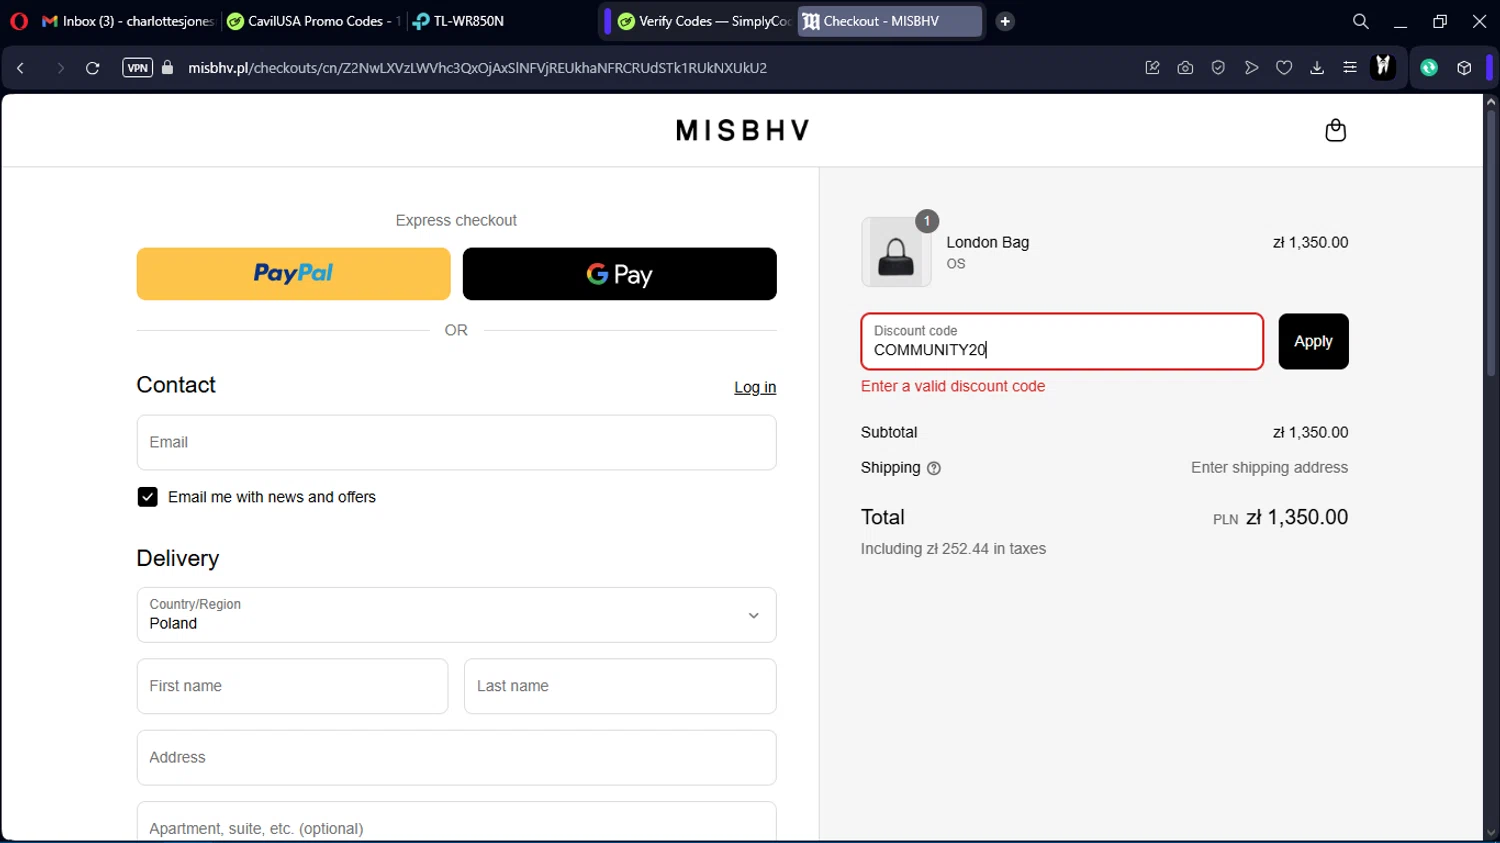1500x843 pixels.
Task: Click the Discount code input field
Action: click(1062, 341)
